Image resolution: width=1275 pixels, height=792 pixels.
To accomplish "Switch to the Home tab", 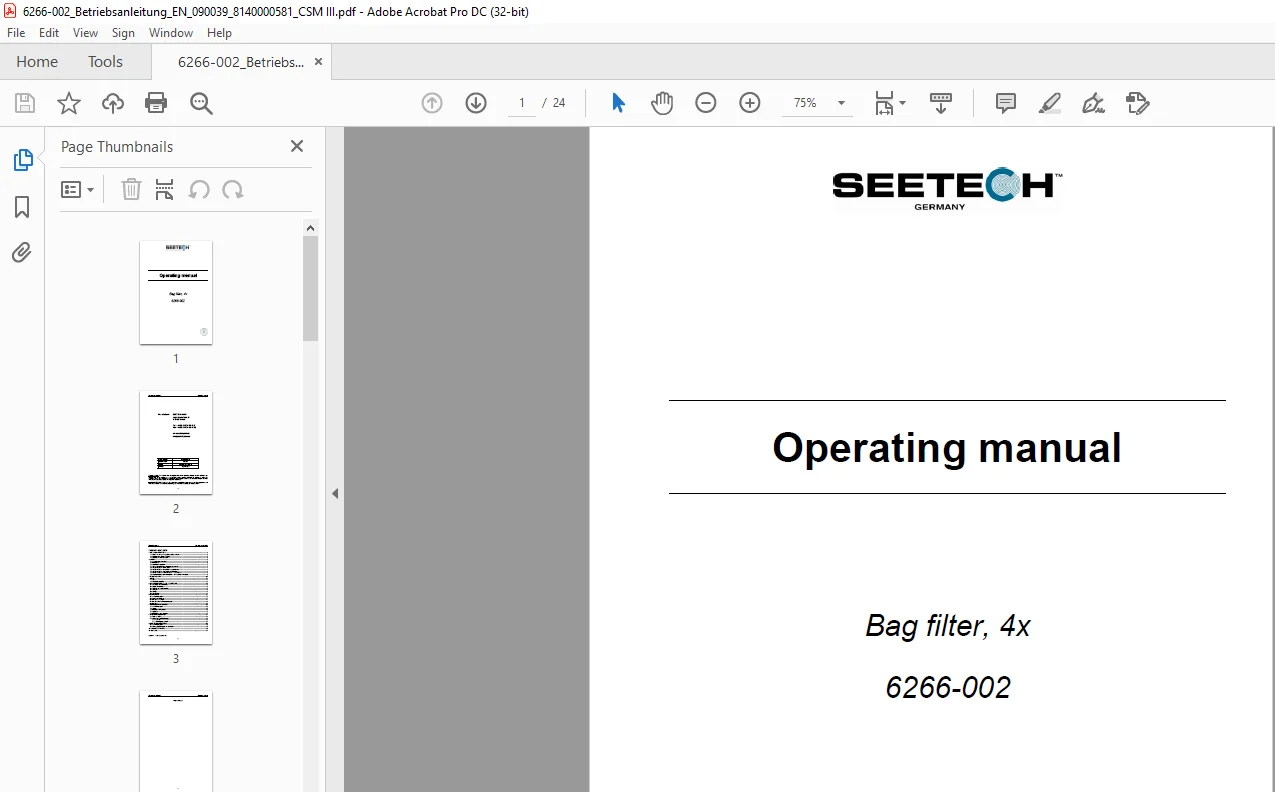I will point(37,62).
